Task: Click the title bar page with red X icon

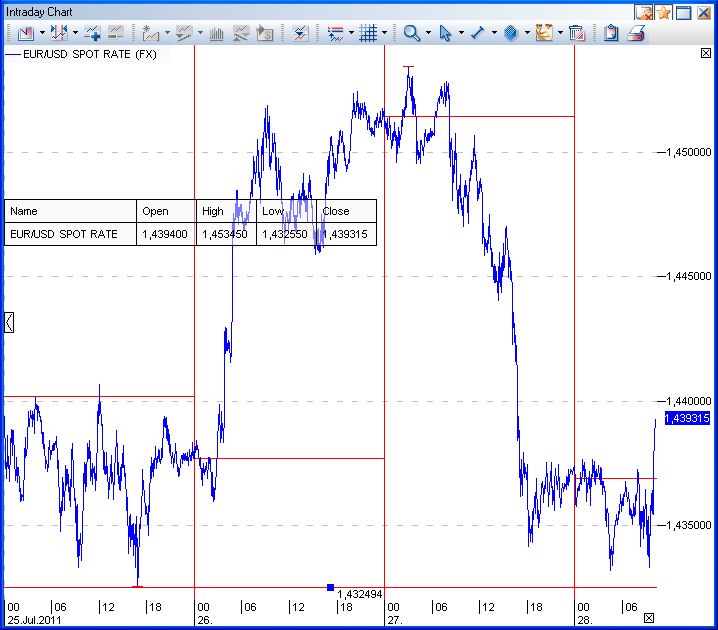Action: 644,12
